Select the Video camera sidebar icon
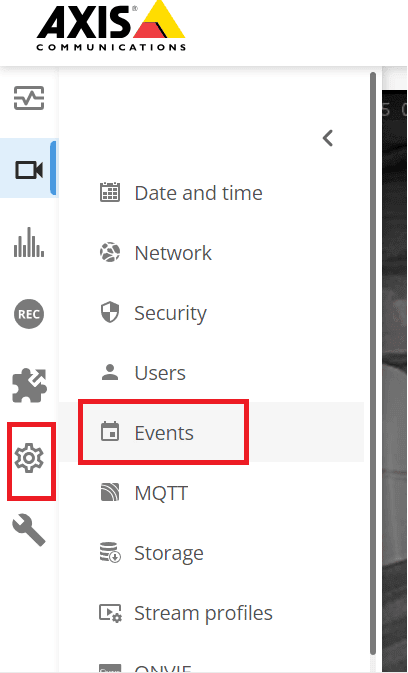Image resolution: width=408 pixels, height=673 pixels. point(29,170)
